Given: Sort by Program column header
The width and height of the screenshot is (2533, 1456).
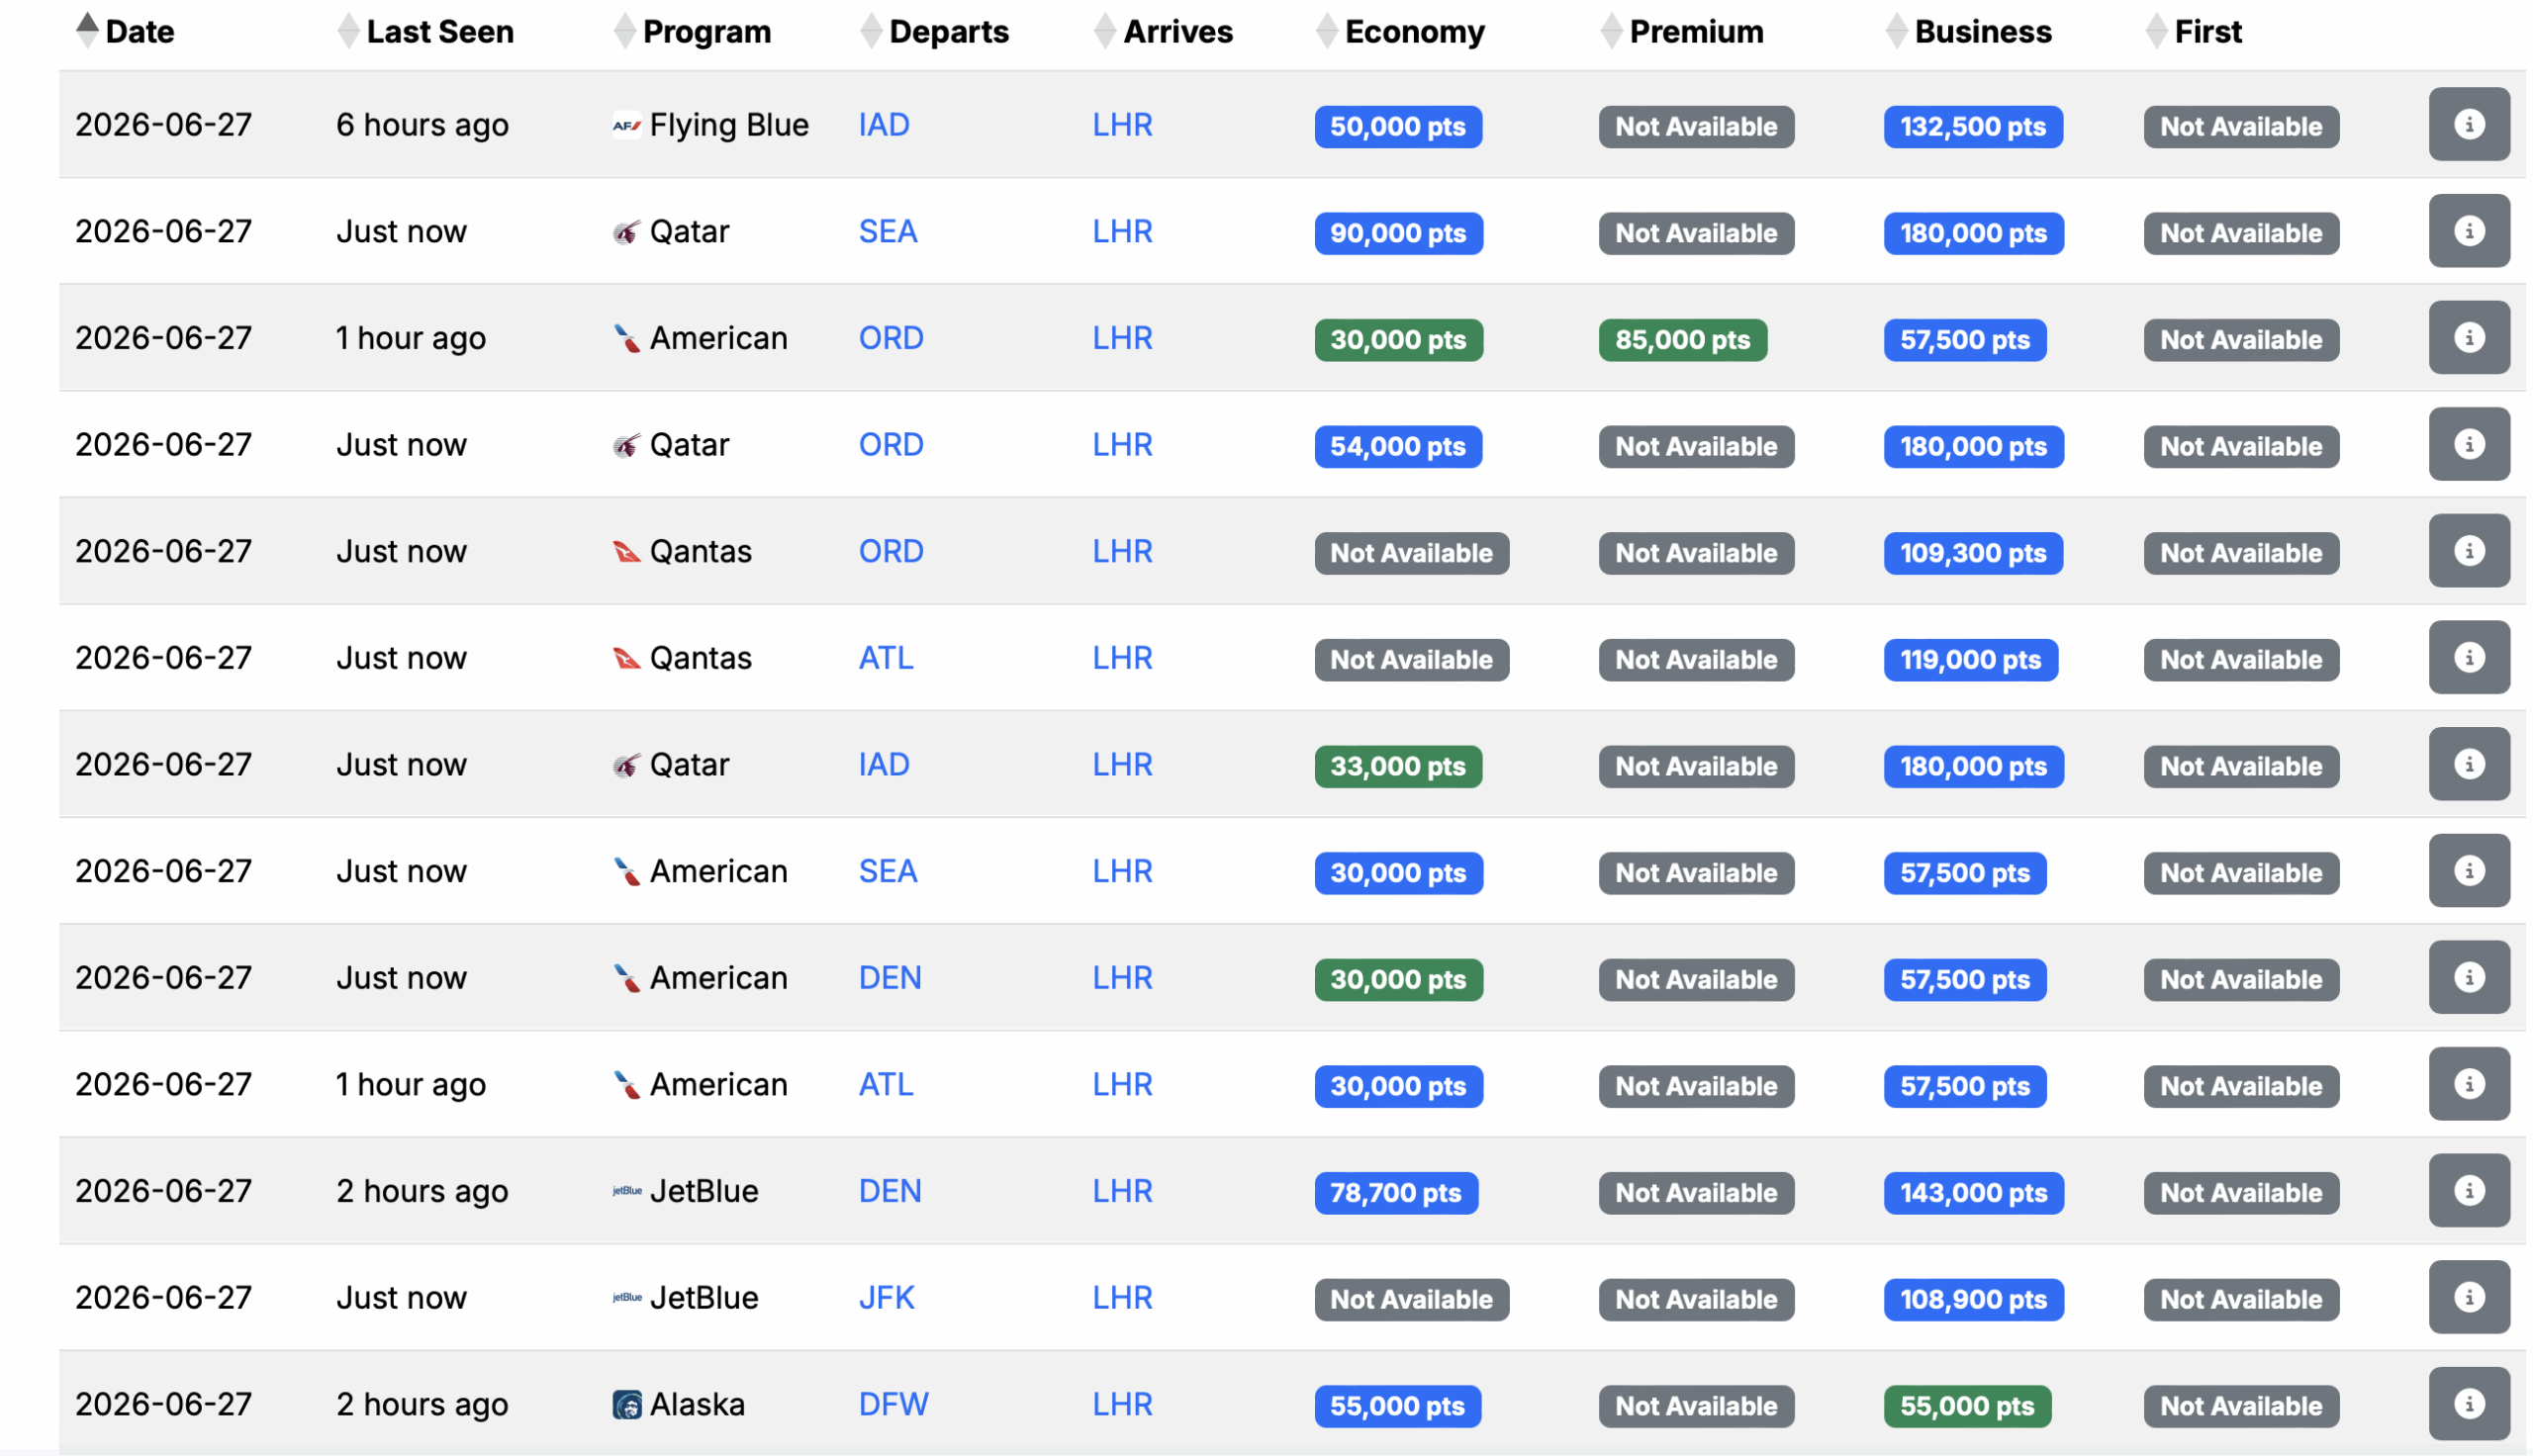Looking at the screenshot, I should pos(706,32).
